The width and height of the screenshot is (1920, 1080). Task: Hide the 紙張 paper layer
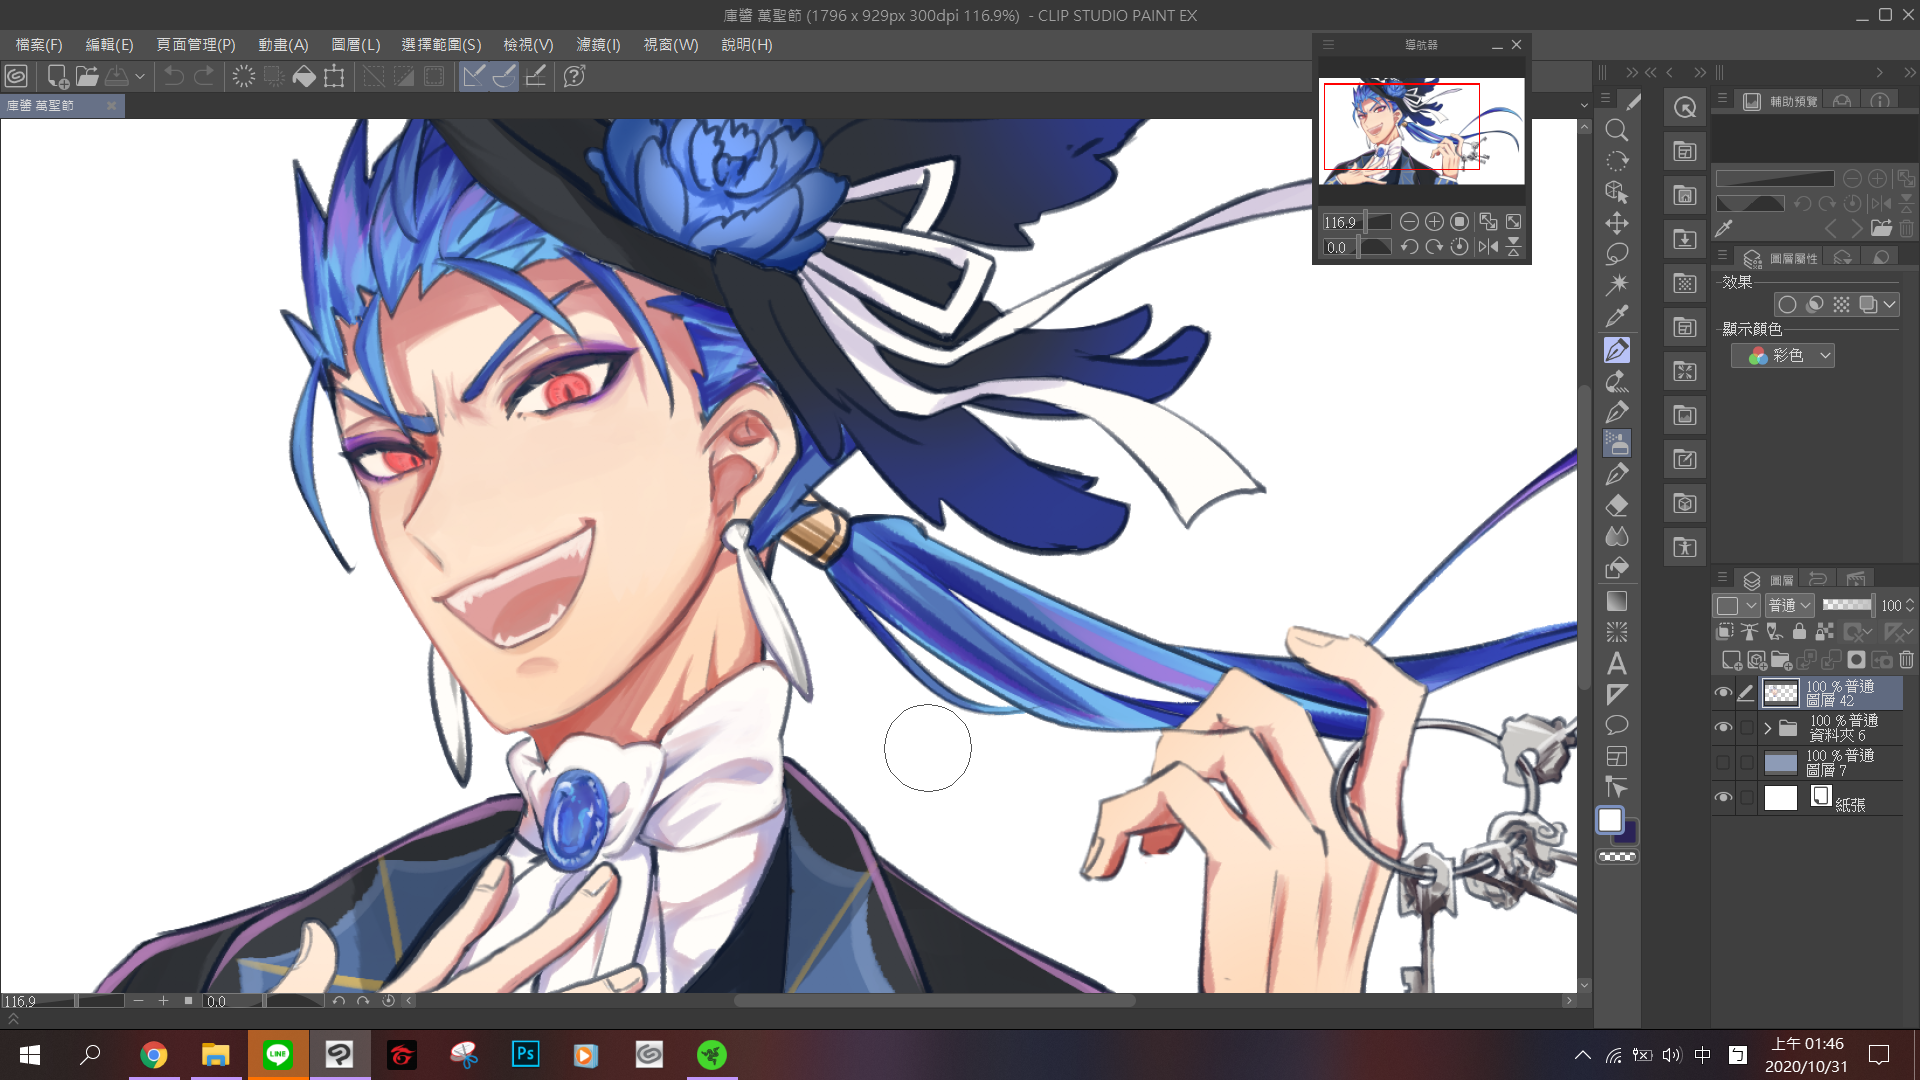[x=1723, y=798]
